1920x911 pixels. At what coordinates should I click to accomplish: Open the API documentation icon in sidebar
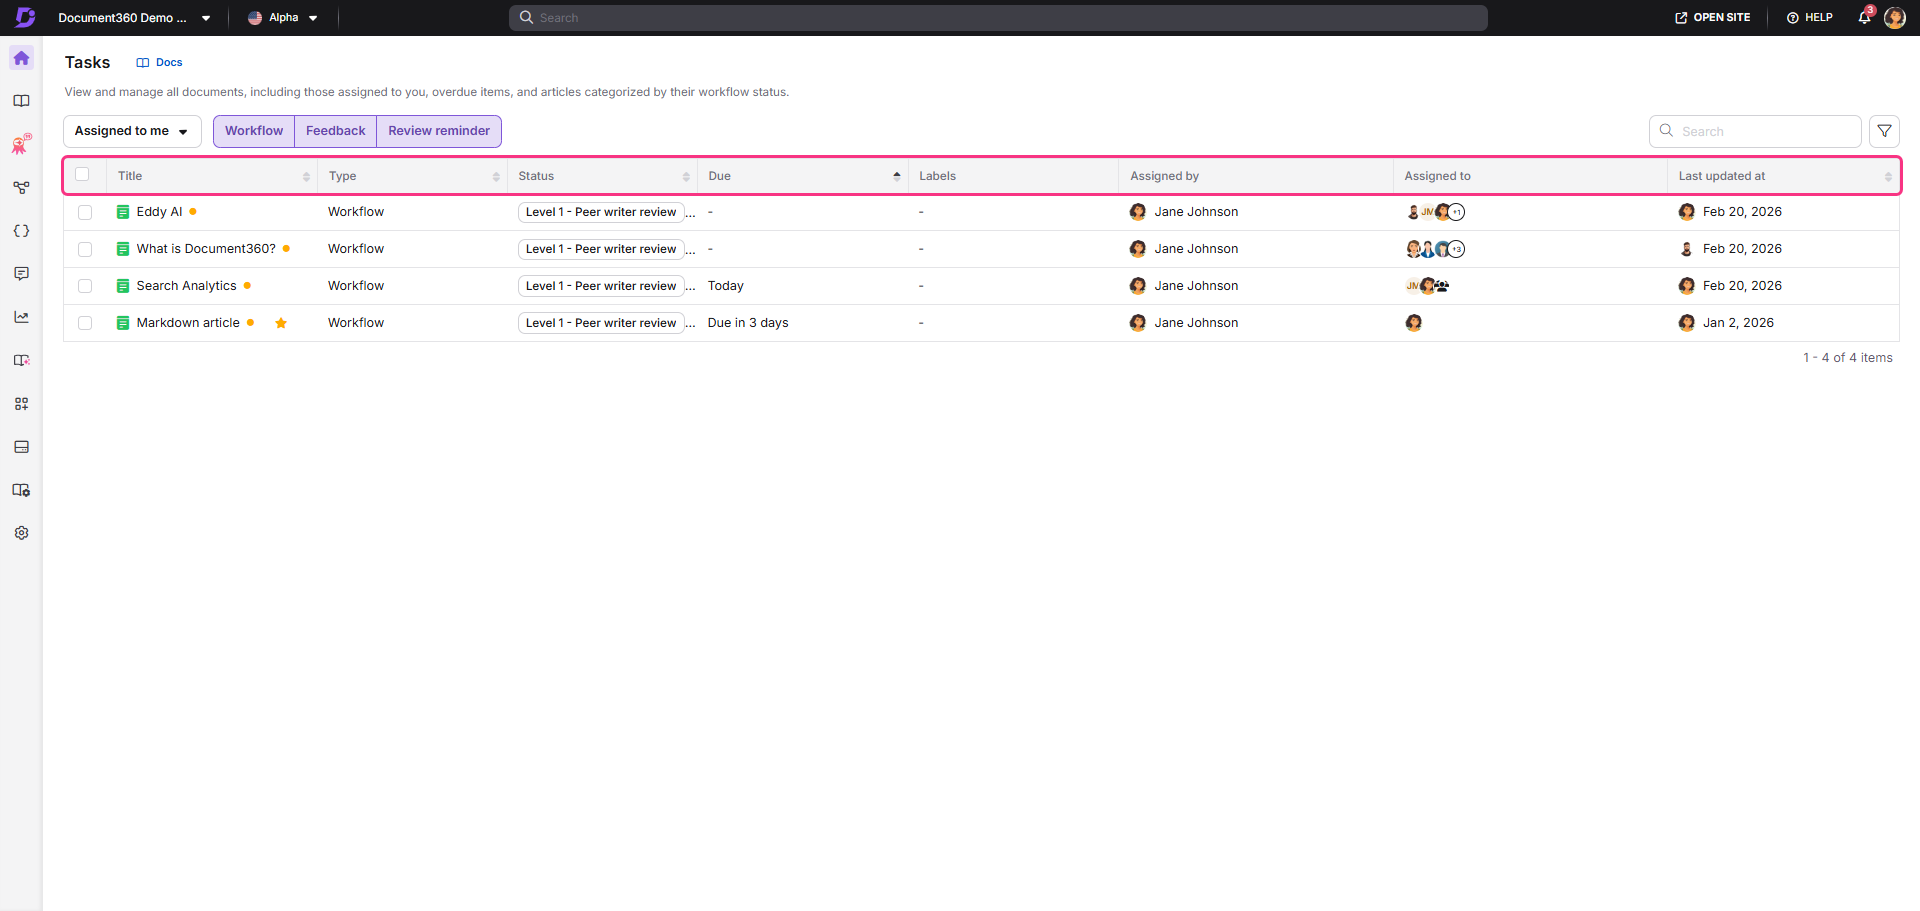pyautogui.click(x=21, y=230)
